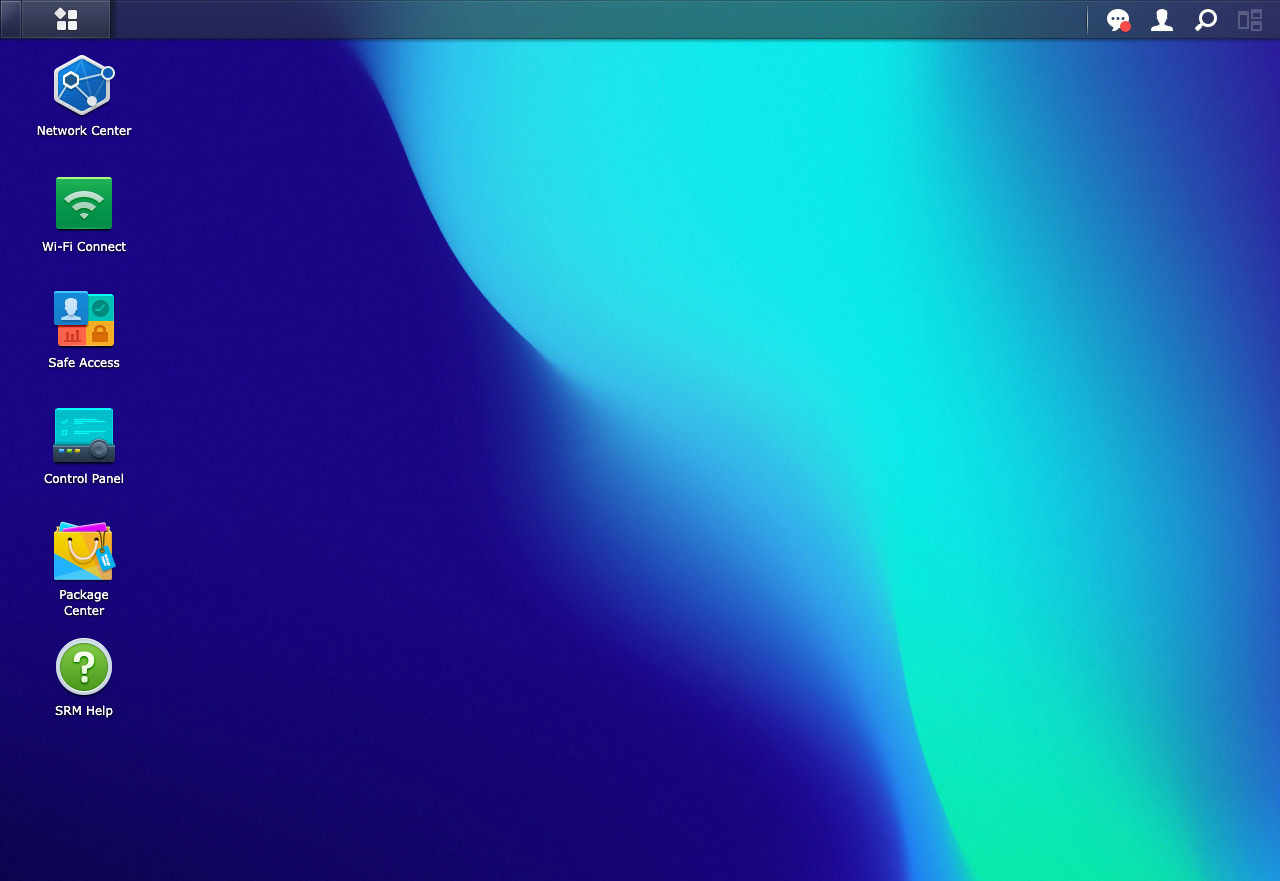1280x881 pixels.
Task: Open the Main Menu grid button
Action: pos(66,19)
